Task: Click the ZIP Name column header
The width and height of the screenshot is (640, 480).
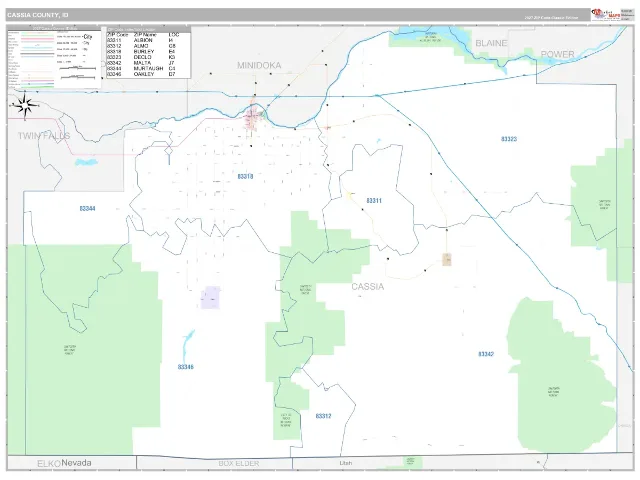Action: click(145, 35)
